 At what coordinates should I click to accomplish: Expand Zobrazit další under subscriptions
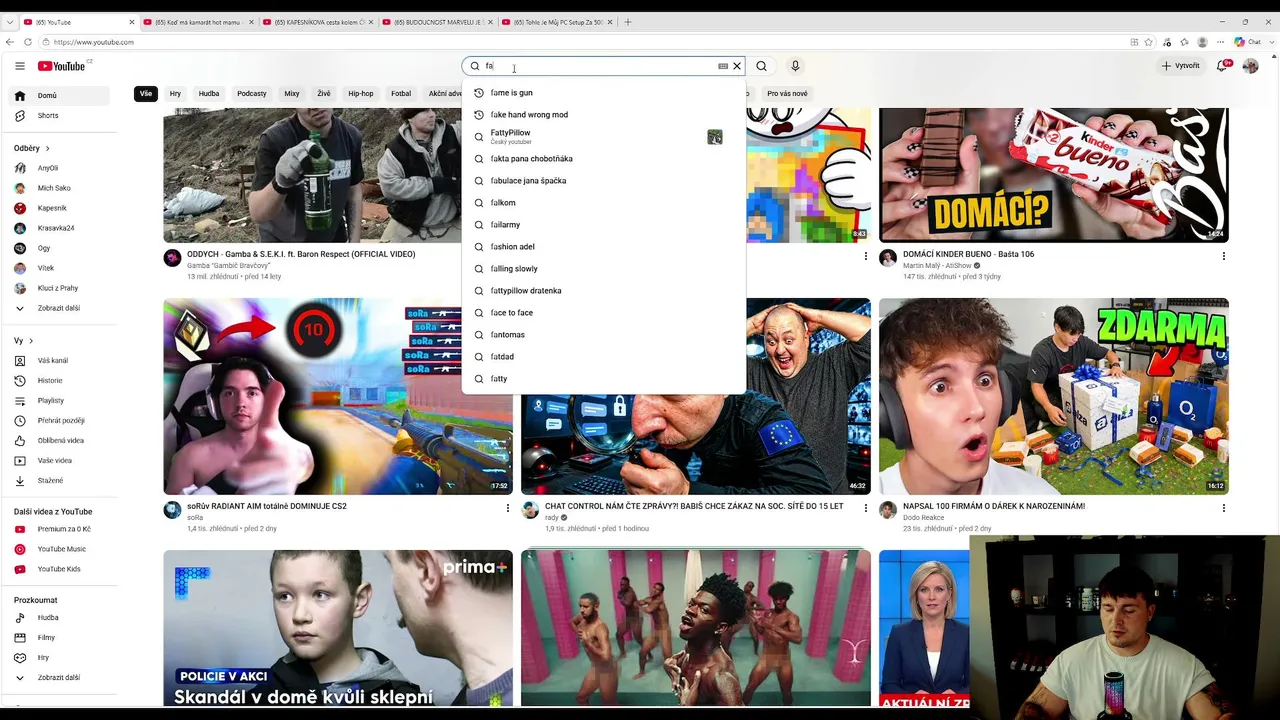click(x=59, y=308)
